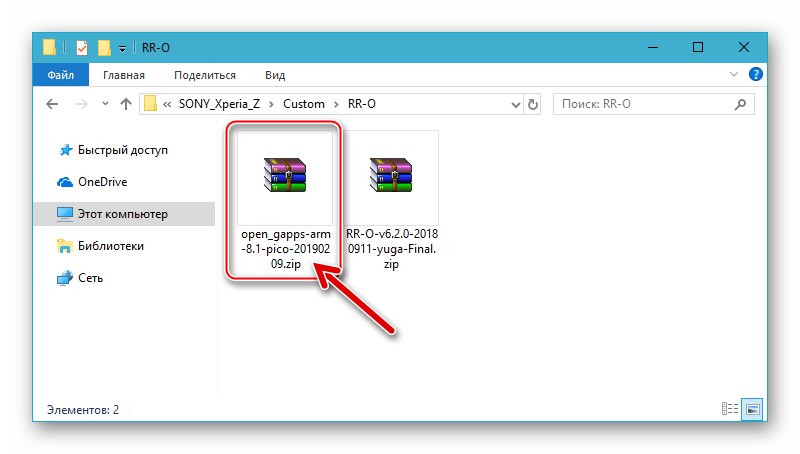Expand hidden path chevrons in address bar

(x=167, y=104)
